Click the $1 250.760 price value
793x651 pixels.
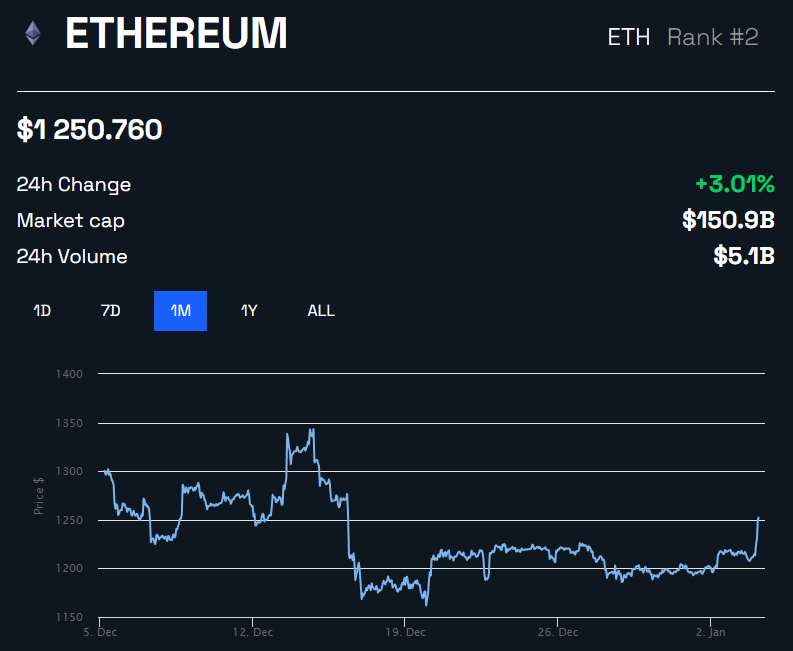(x=90, y=129)
